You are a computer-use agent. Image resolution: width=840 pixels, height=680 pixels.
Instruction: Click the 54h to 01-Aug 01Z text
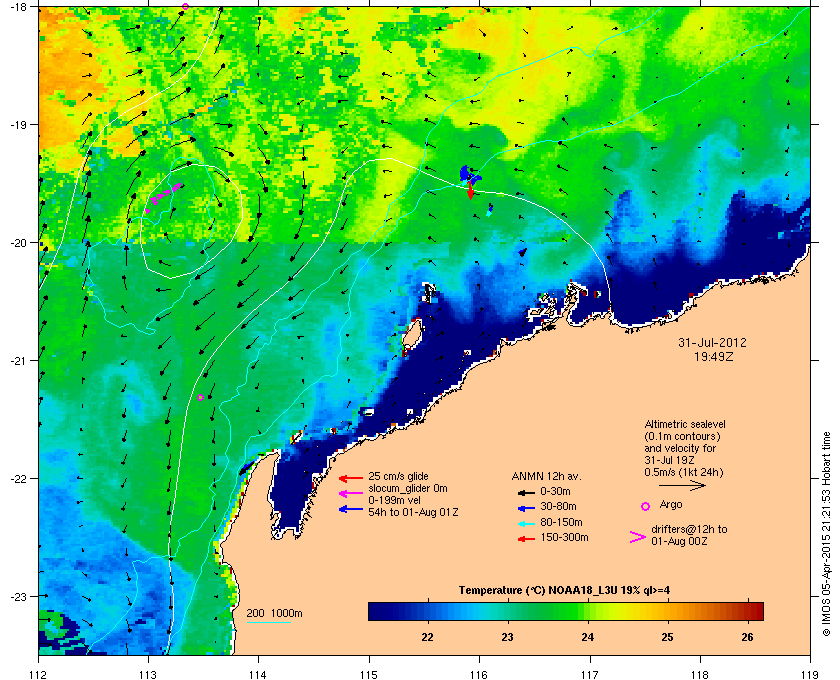[413, 512]
